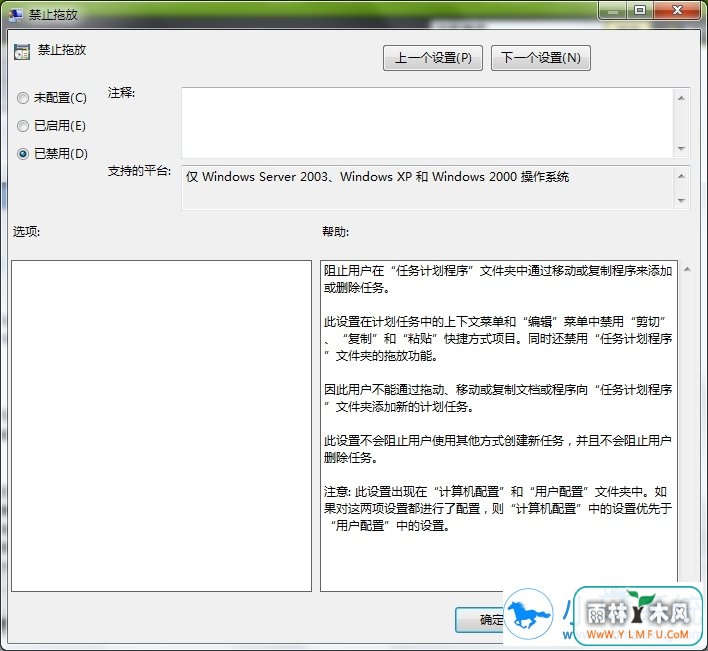Click help note starting 注意: 此设置出现在
The width and height of the screenshot is (708, 651).
tap(498, 508)
